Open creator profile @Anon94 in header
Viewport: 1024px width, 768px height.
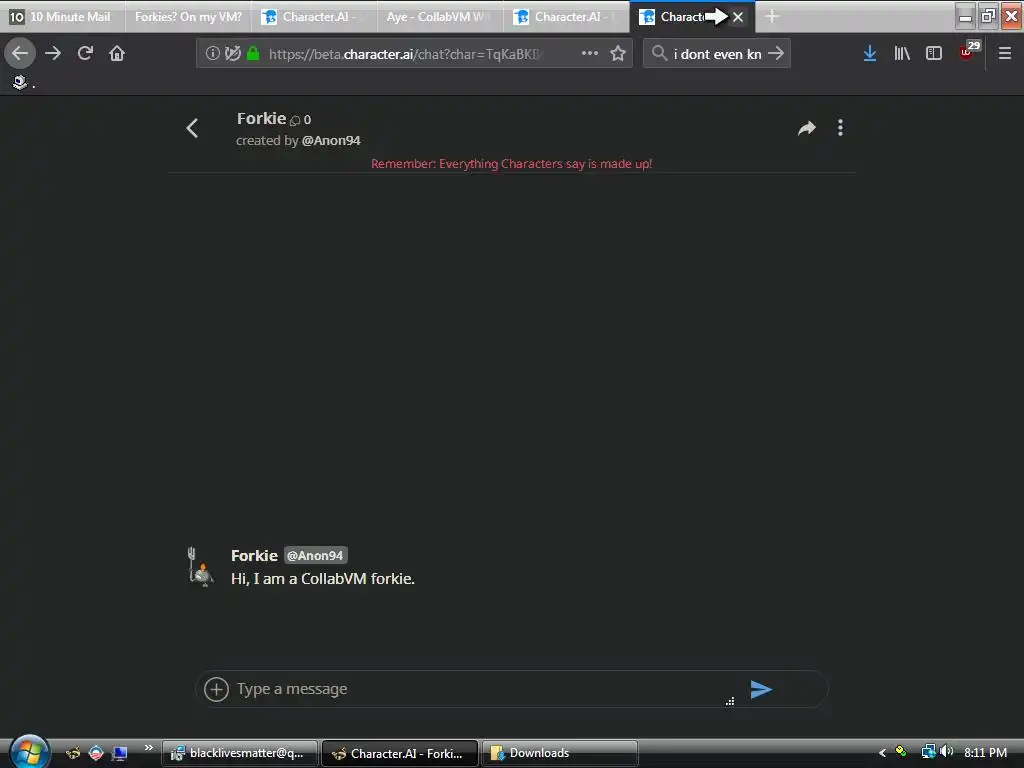point(331,140)
